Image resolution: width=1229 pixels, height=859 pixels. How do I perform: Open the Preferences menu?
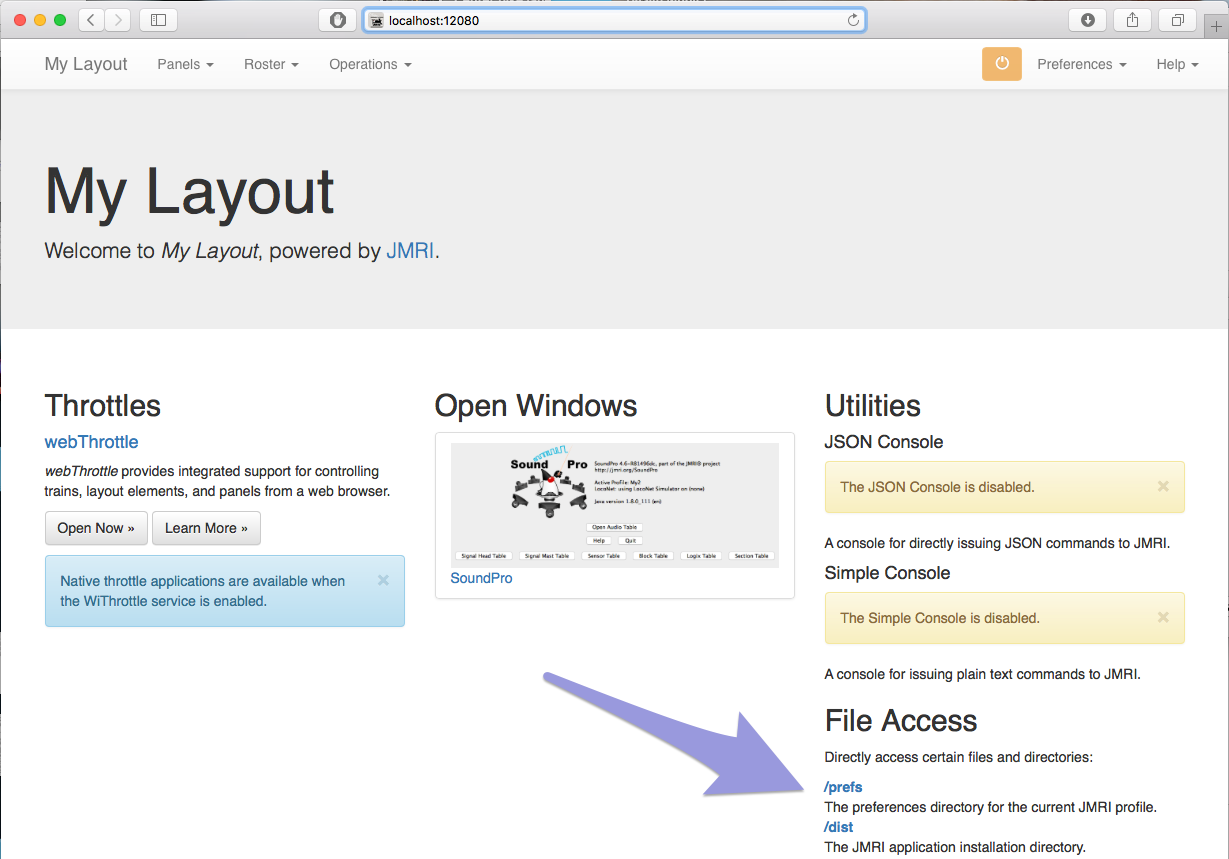pyautogui.click(x=1081, y=64)
